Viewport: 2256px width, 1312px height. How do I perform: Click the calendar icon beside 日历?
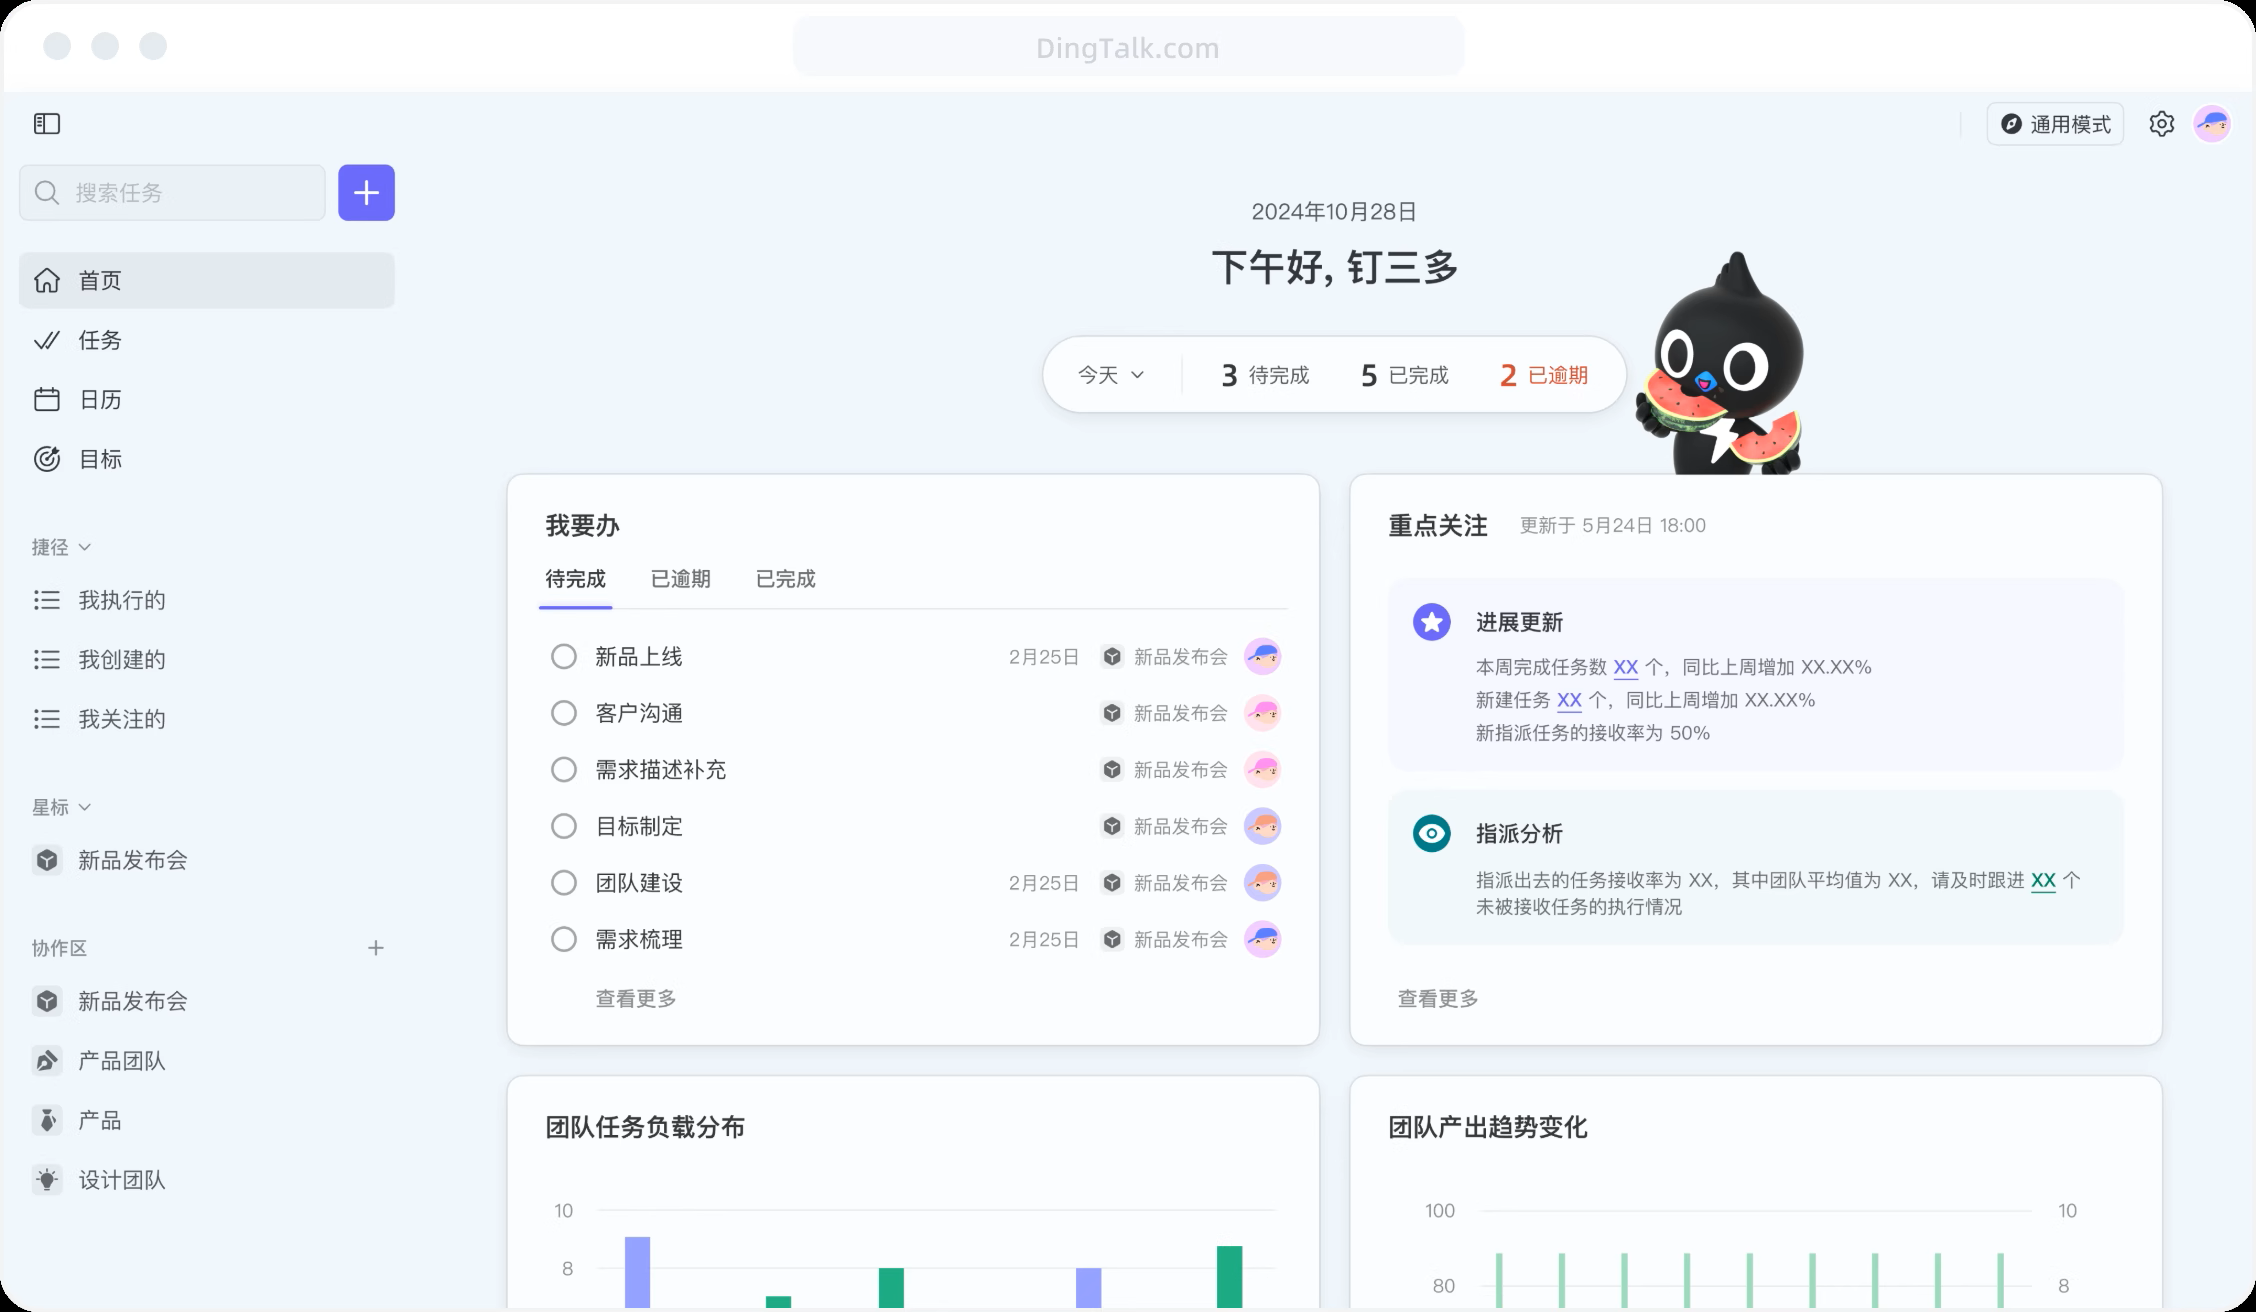coord(47,399)
